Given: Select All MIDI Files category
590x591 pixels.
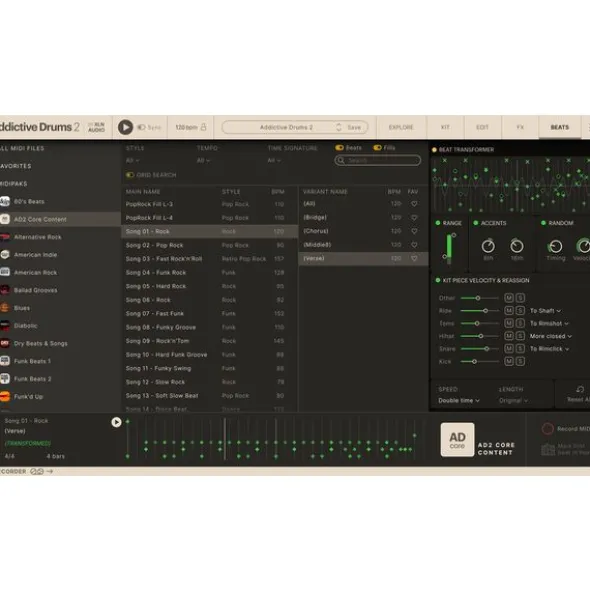Looking at the screenshot, I should [x=22, y=148].
